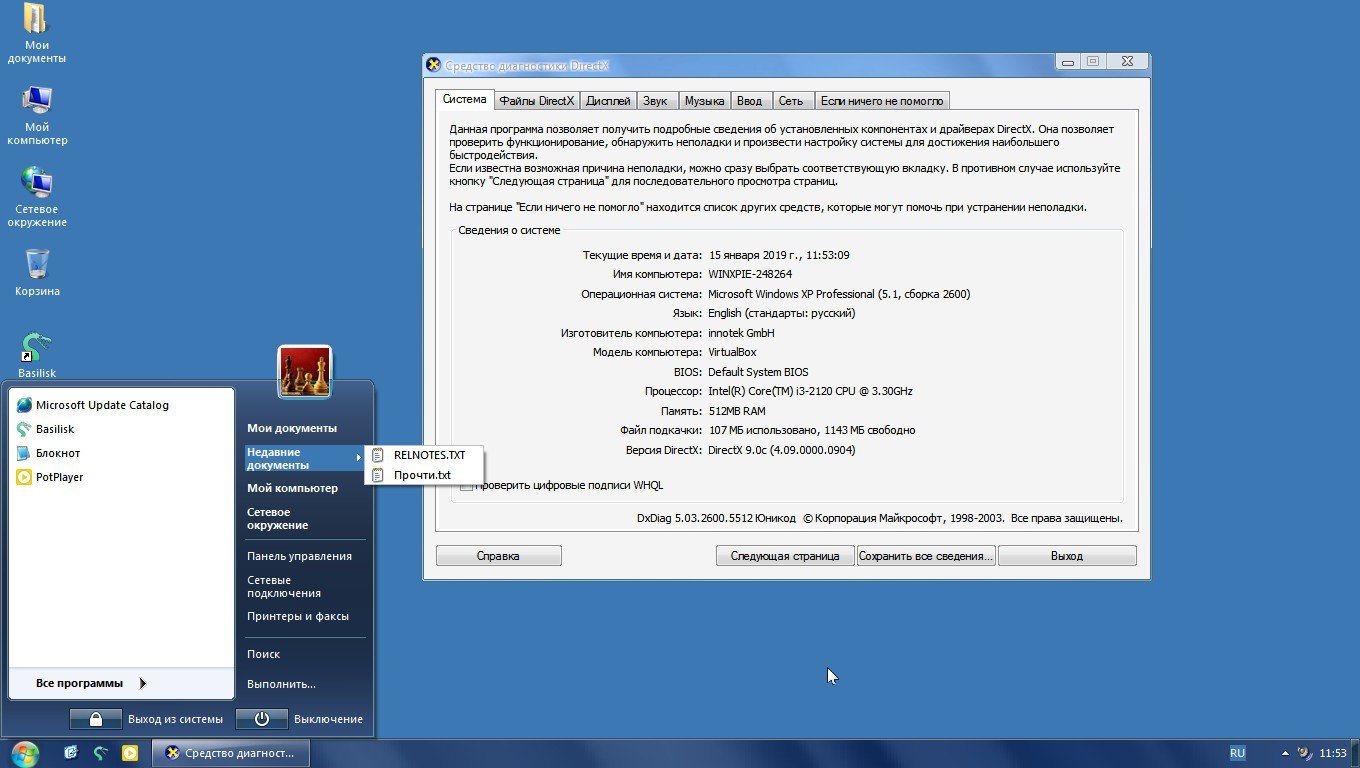Click the DxDiag title bar icon
The image size is (1360, 768).
point(433,65)
